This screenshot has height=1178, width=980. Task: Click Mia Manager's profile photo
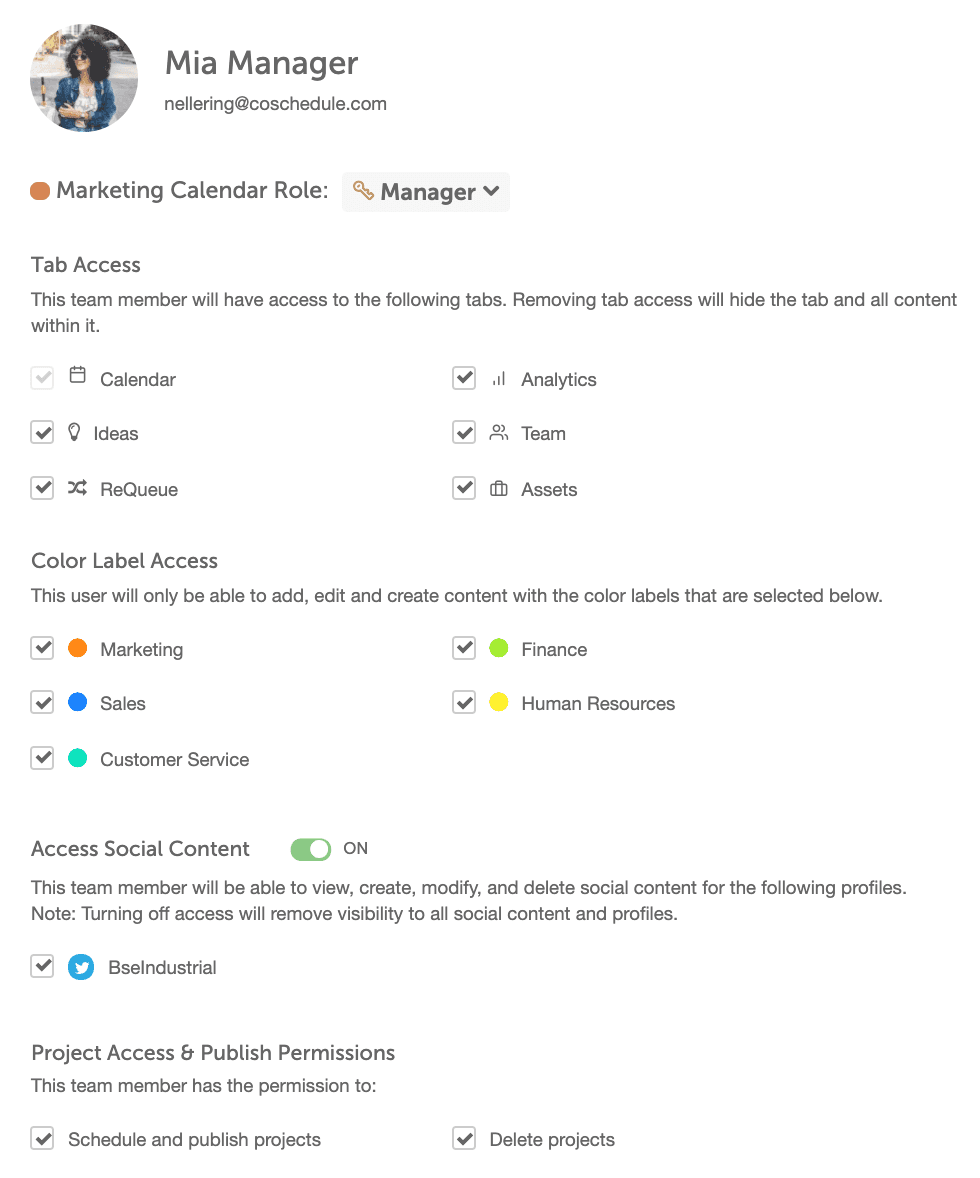84,78
